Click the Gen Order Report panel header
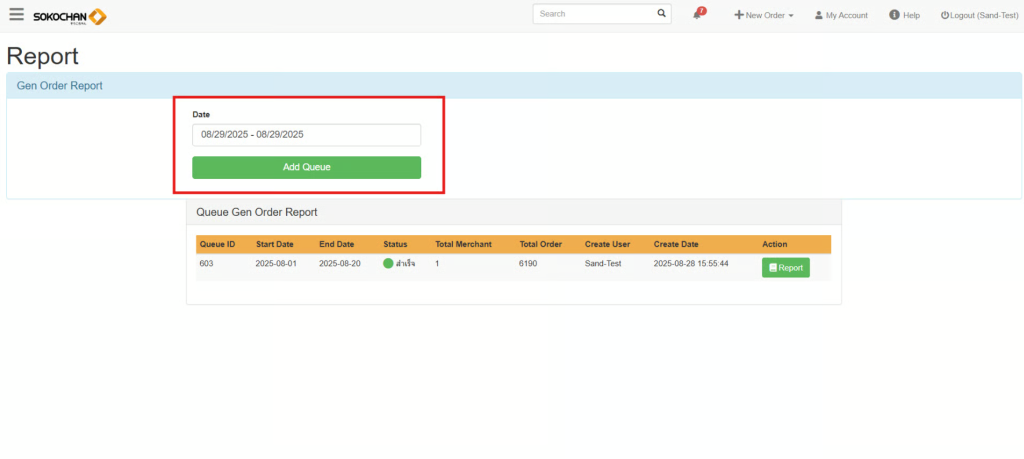Image resolution: width=1024 pixels, height=459 pixels. pyautogui.click(x=60, y=86)
